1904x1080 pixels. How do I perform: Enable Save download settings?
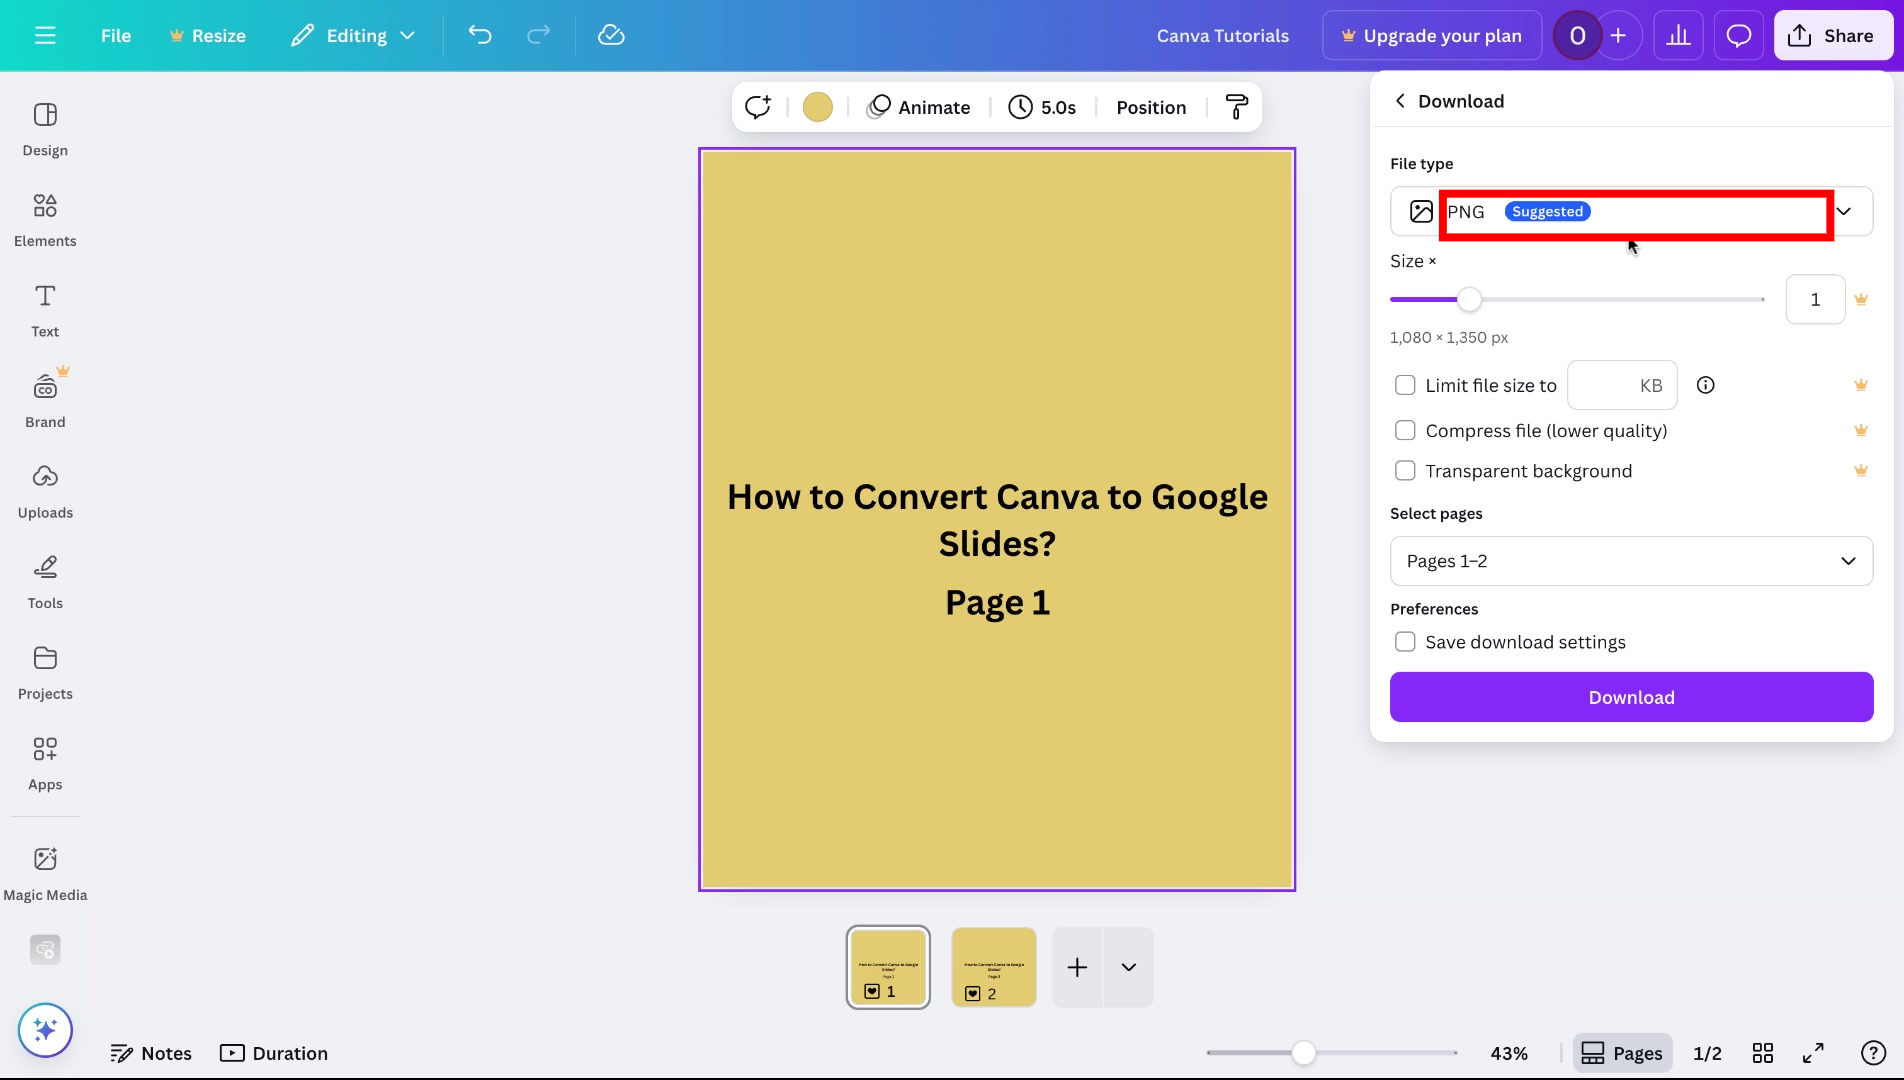pos(1405,641)
